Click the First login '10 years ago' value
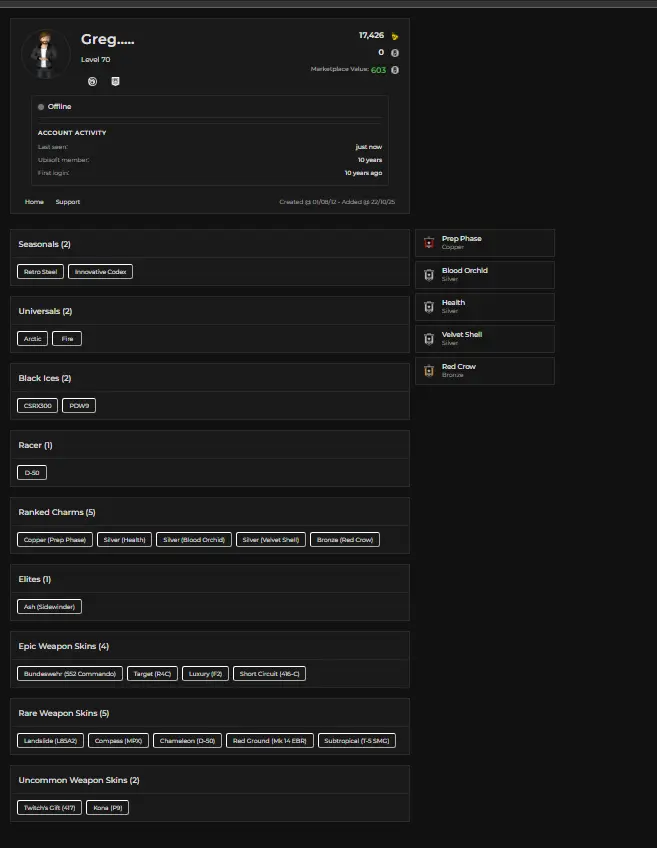The height and width of the screenshot is (848, 657). 363,173
